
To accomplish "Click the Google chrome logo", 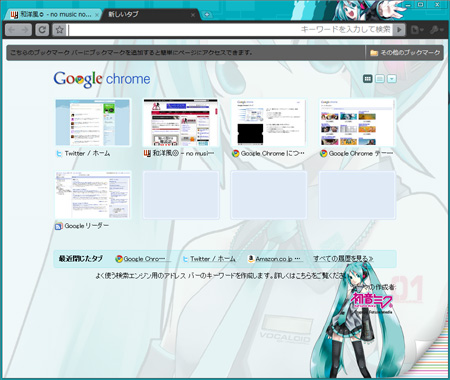I will [102, 79].
